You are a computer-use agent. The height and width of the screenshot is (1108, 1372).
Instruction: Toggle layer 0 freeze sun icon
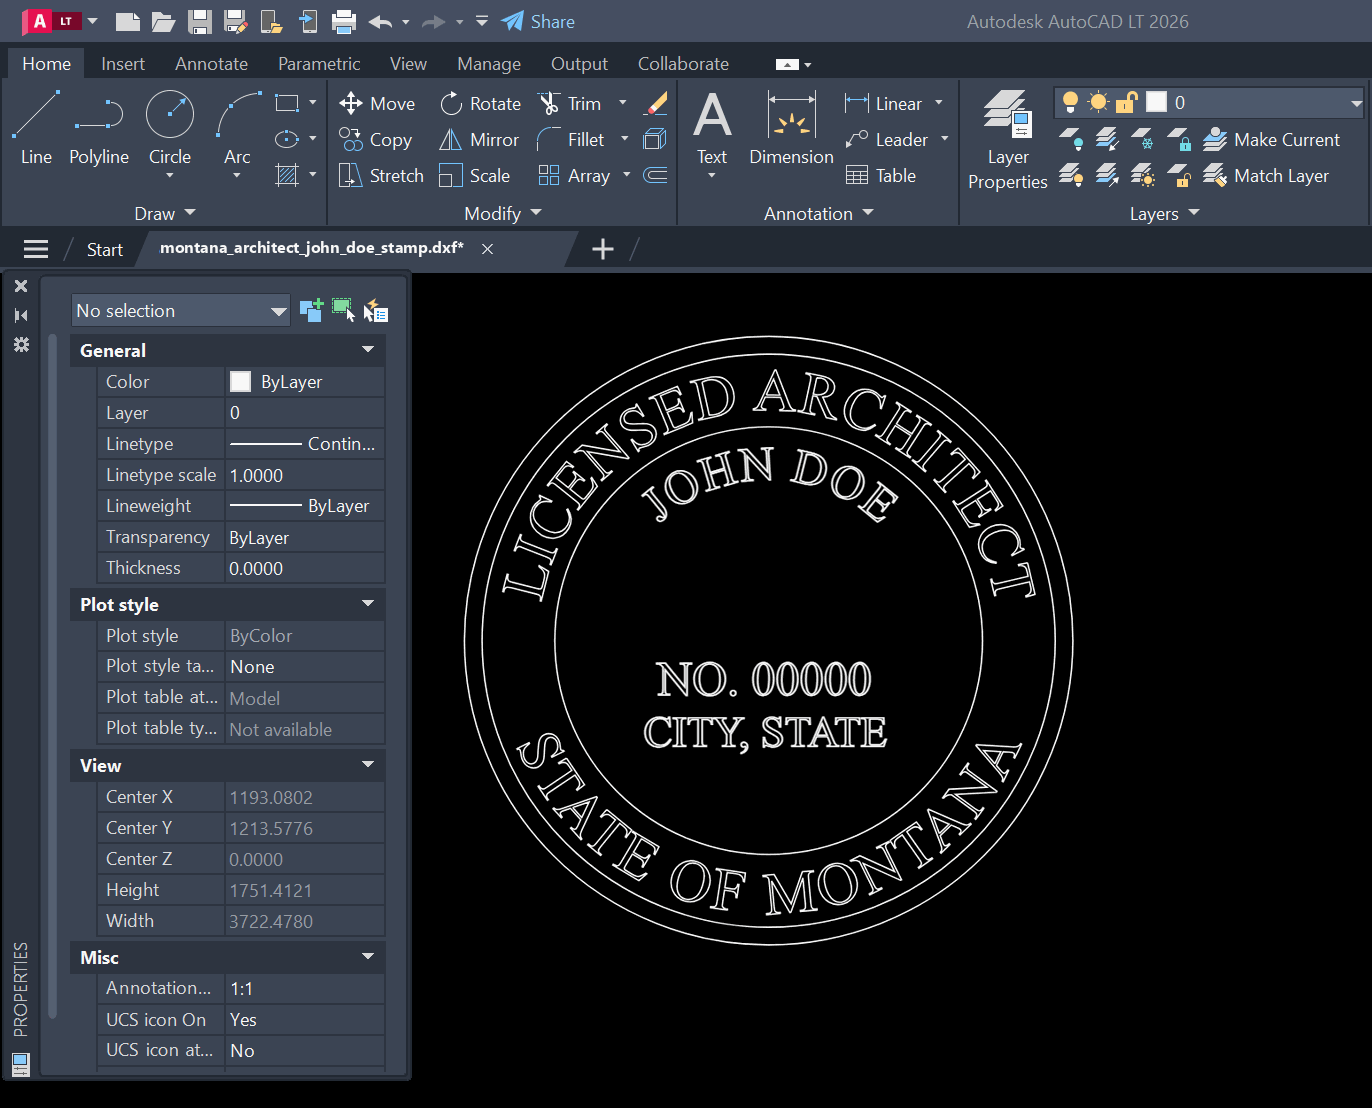(1098, 102)
